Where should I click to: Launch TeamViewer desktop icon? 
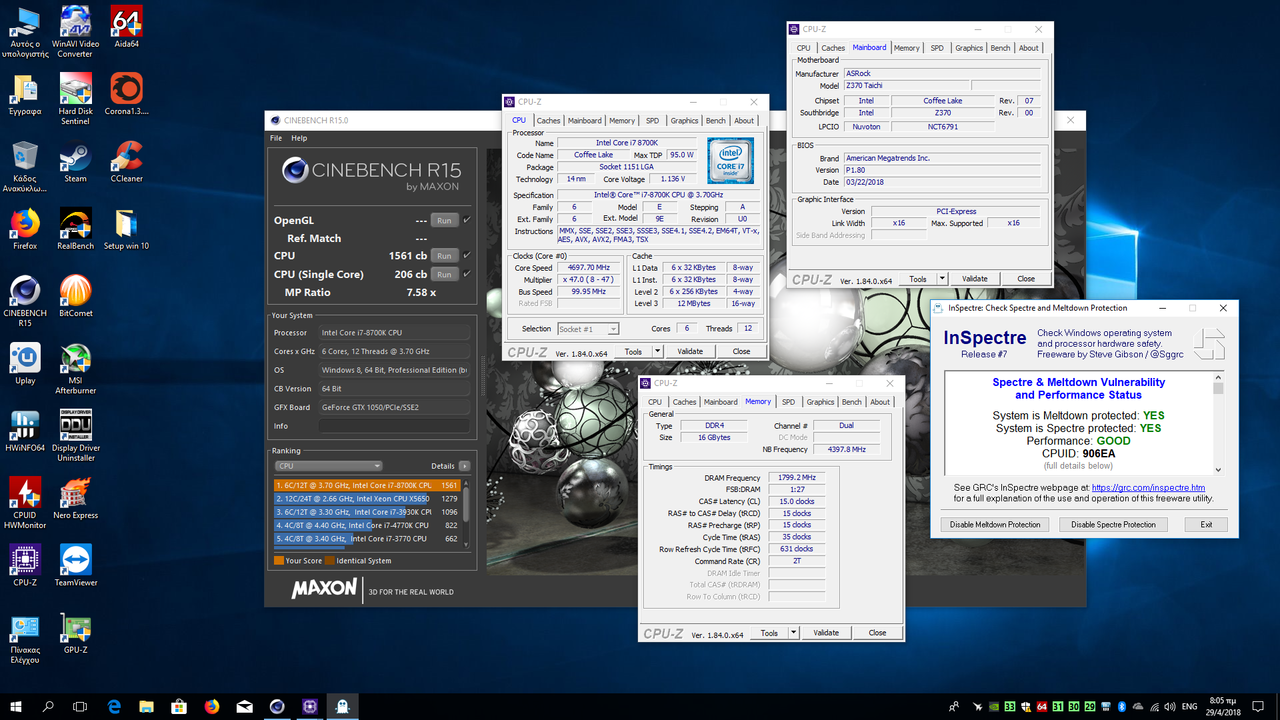pos(75,566)
